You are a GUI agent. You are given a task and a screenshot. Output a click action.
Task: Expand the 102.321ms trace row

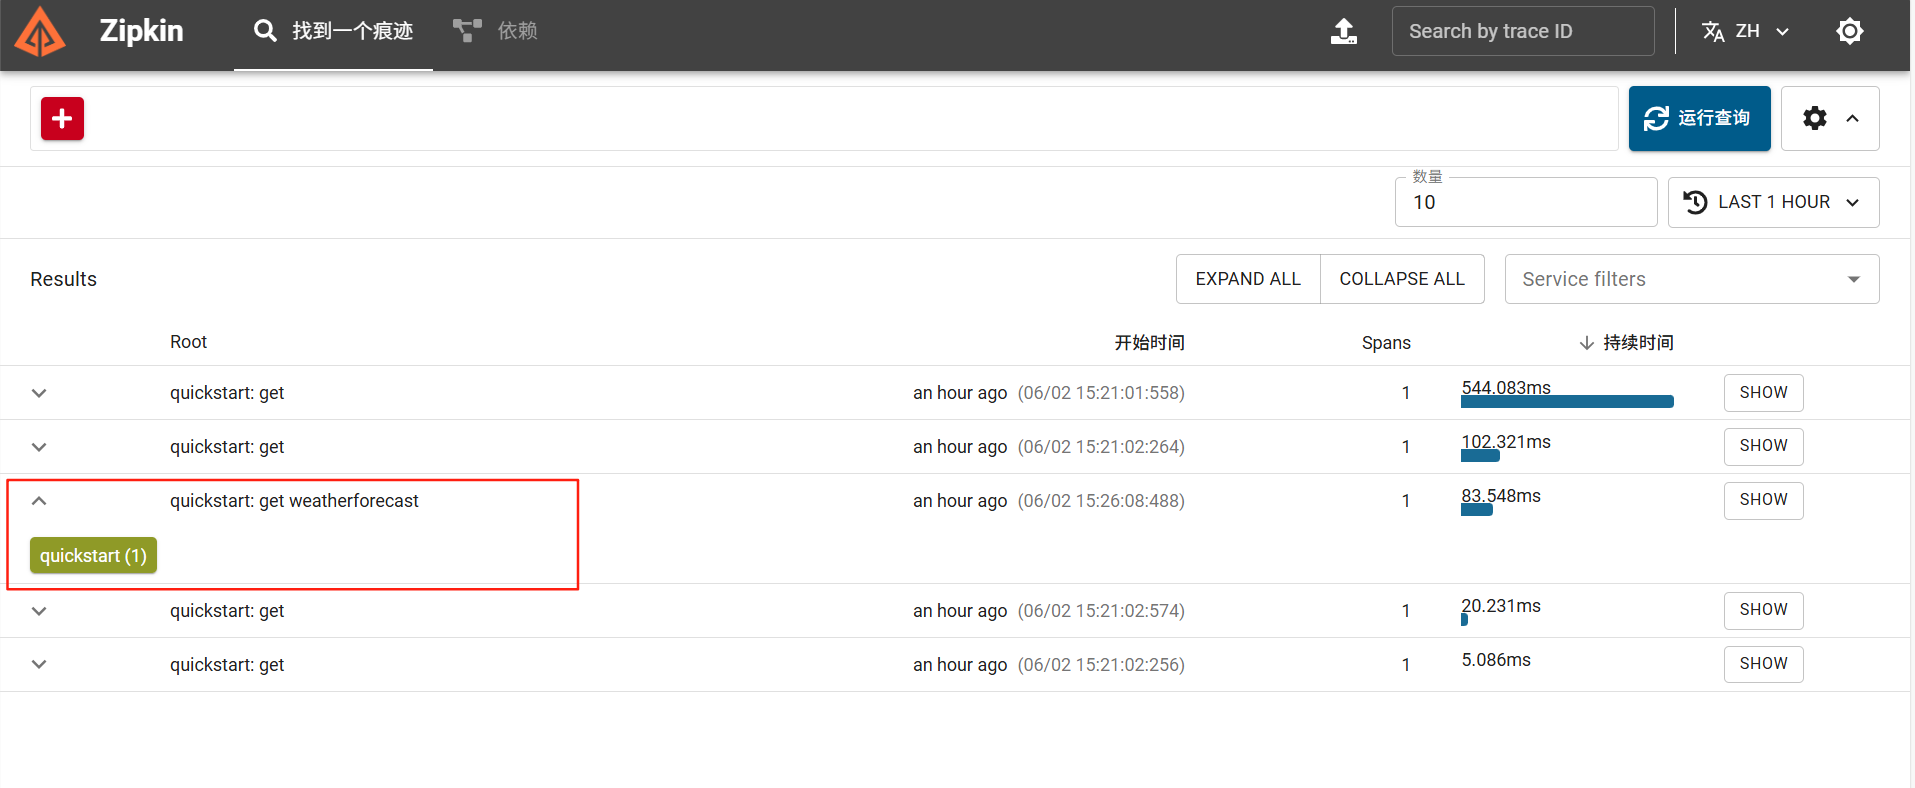tap(39, 447)
